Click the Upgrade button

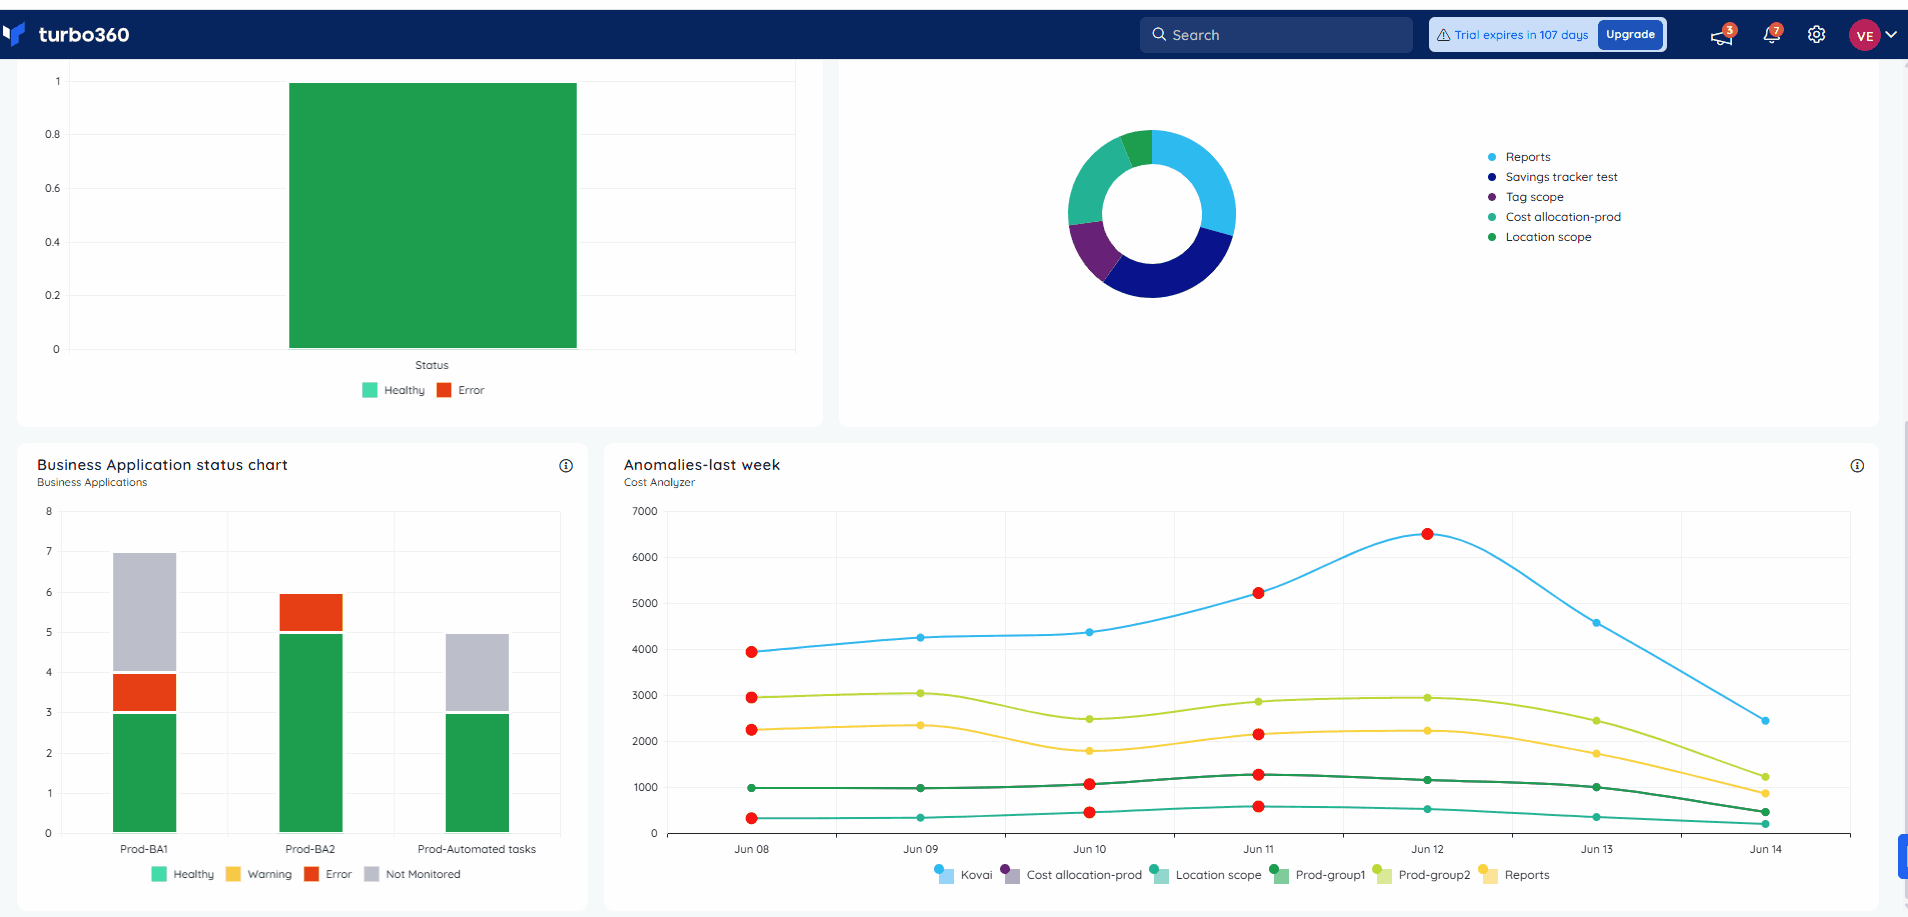pos(1630,35)
